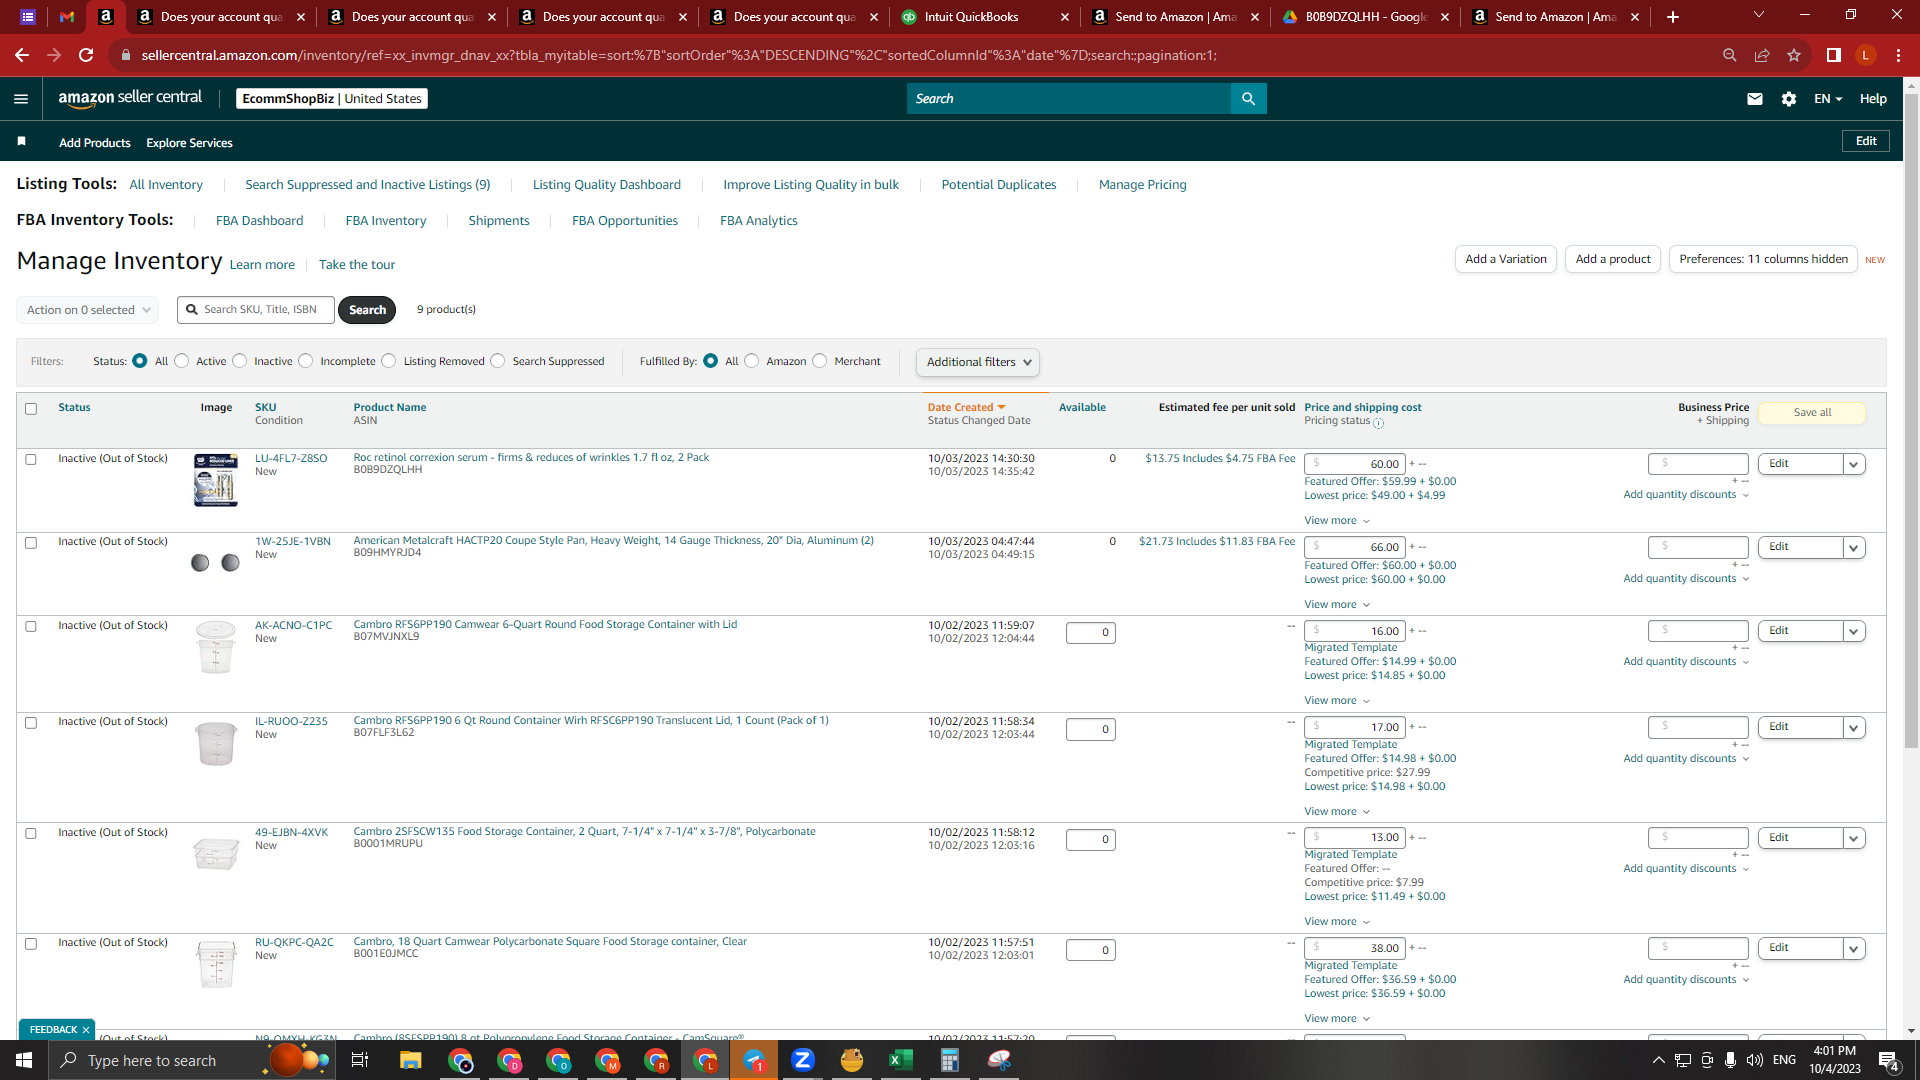This screenshot has height=1080, width=1920.
Task: Open Edit dropdown arrow for Roc retinol row
Action: [x=1854, y=464]
